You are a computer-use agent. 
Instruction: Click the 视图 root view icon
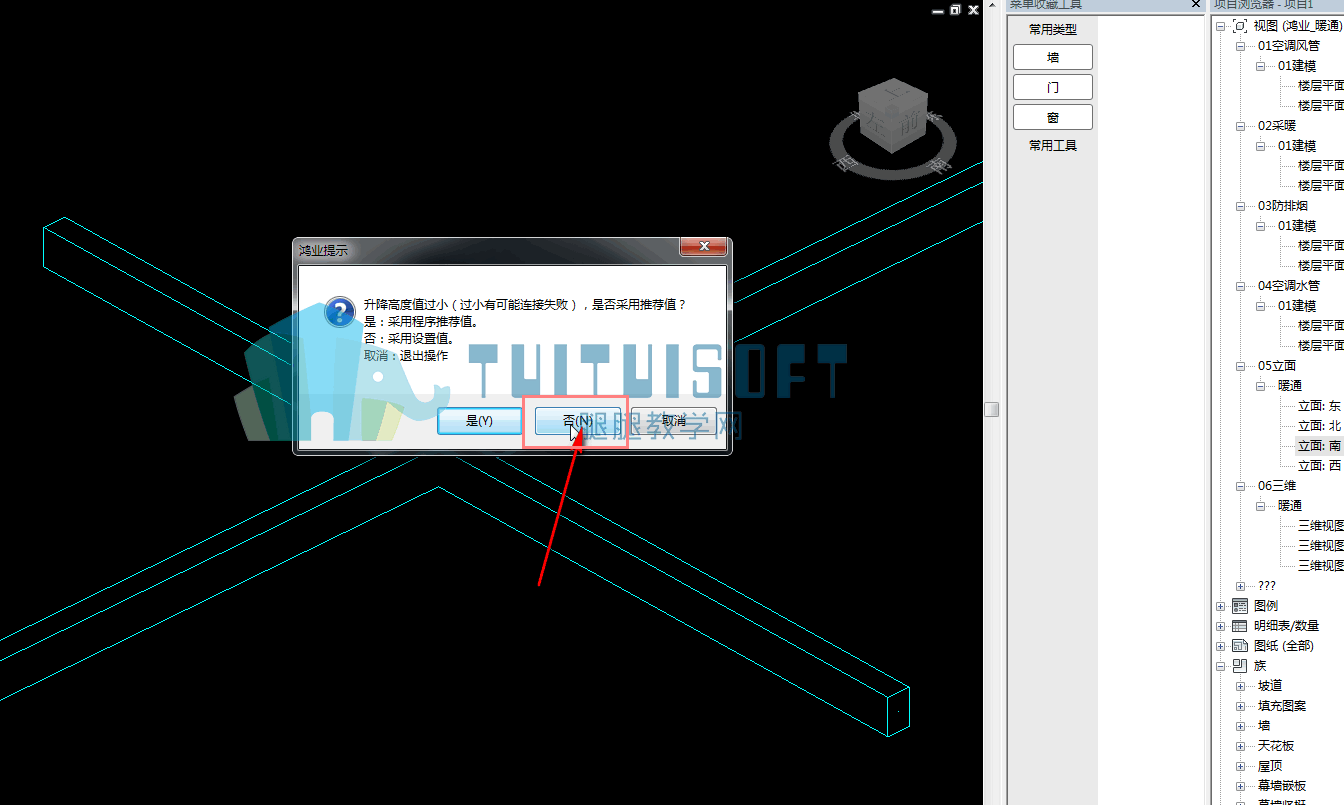[1240, 26]
